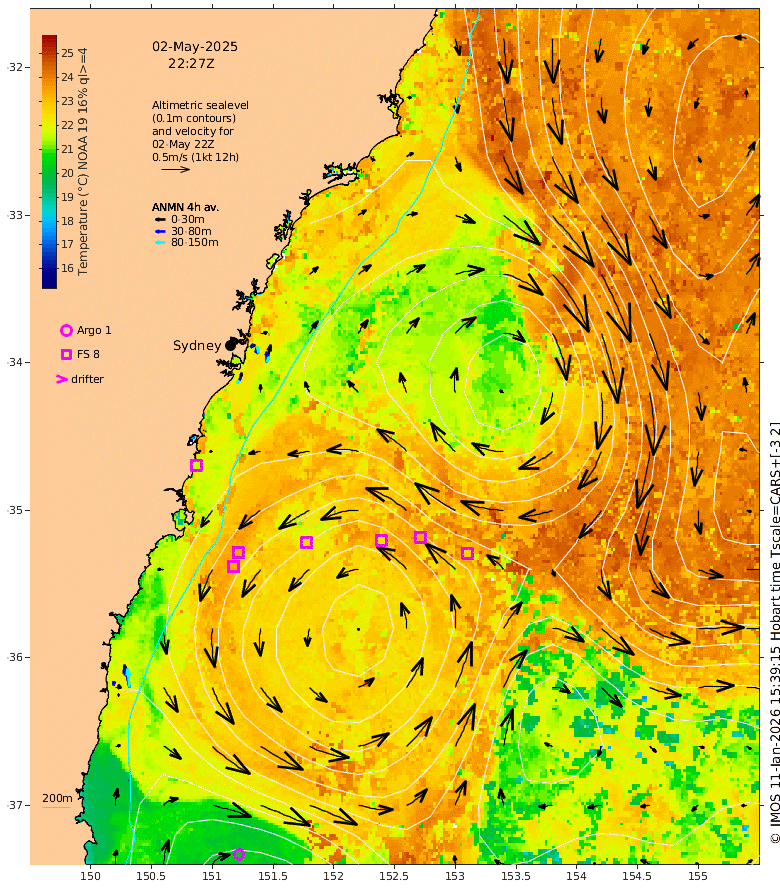Click the 153 longitude label
This screenshot has width=780, height=890.
pyautogui.click(x=455, y=876)
